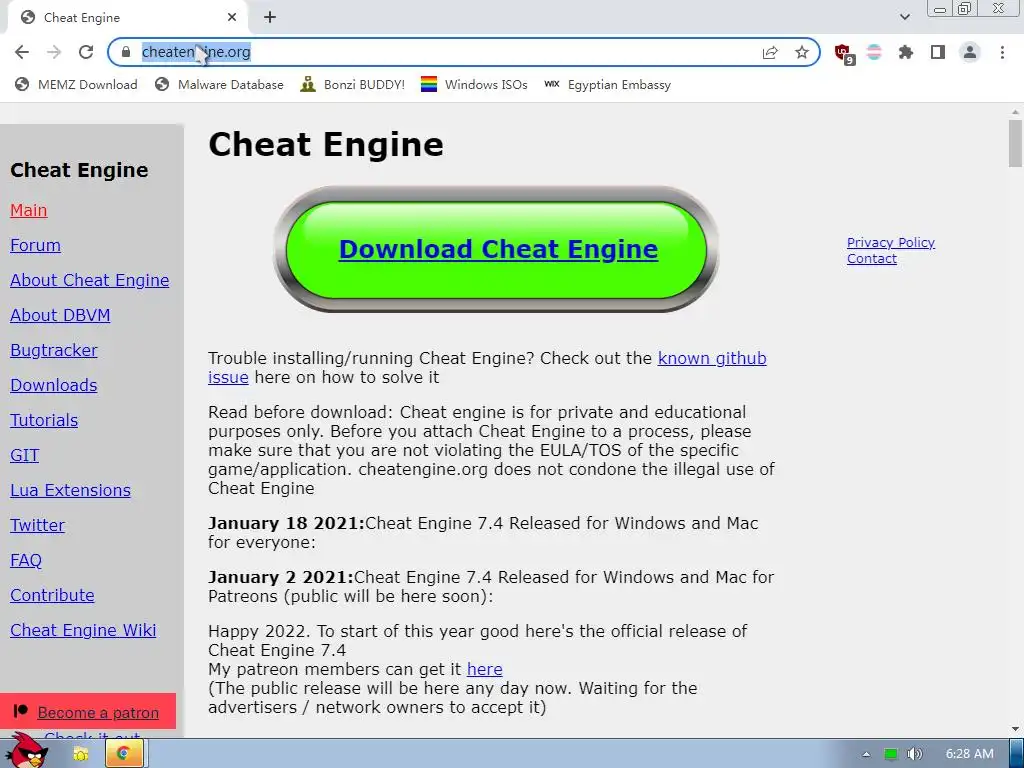
Task: Show hidden system tray icons
Action: 866,754
